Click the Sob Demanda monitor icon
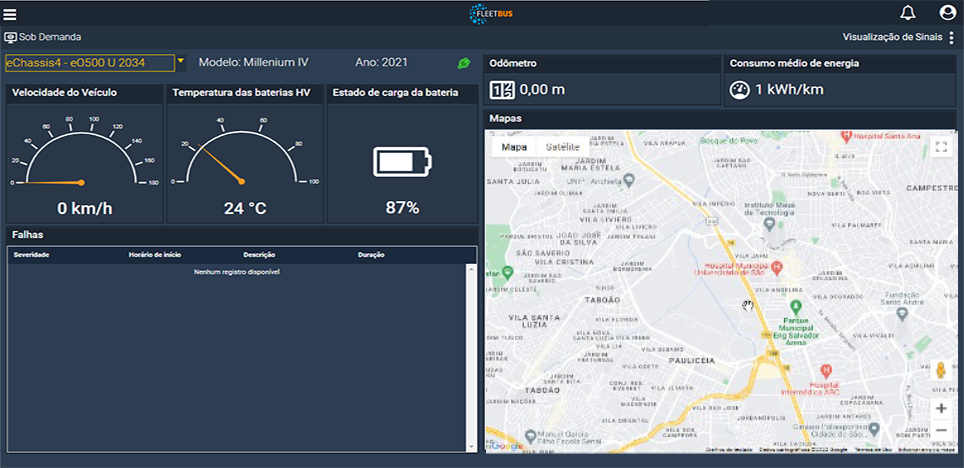964x468 pixels. tap(11, 37)
